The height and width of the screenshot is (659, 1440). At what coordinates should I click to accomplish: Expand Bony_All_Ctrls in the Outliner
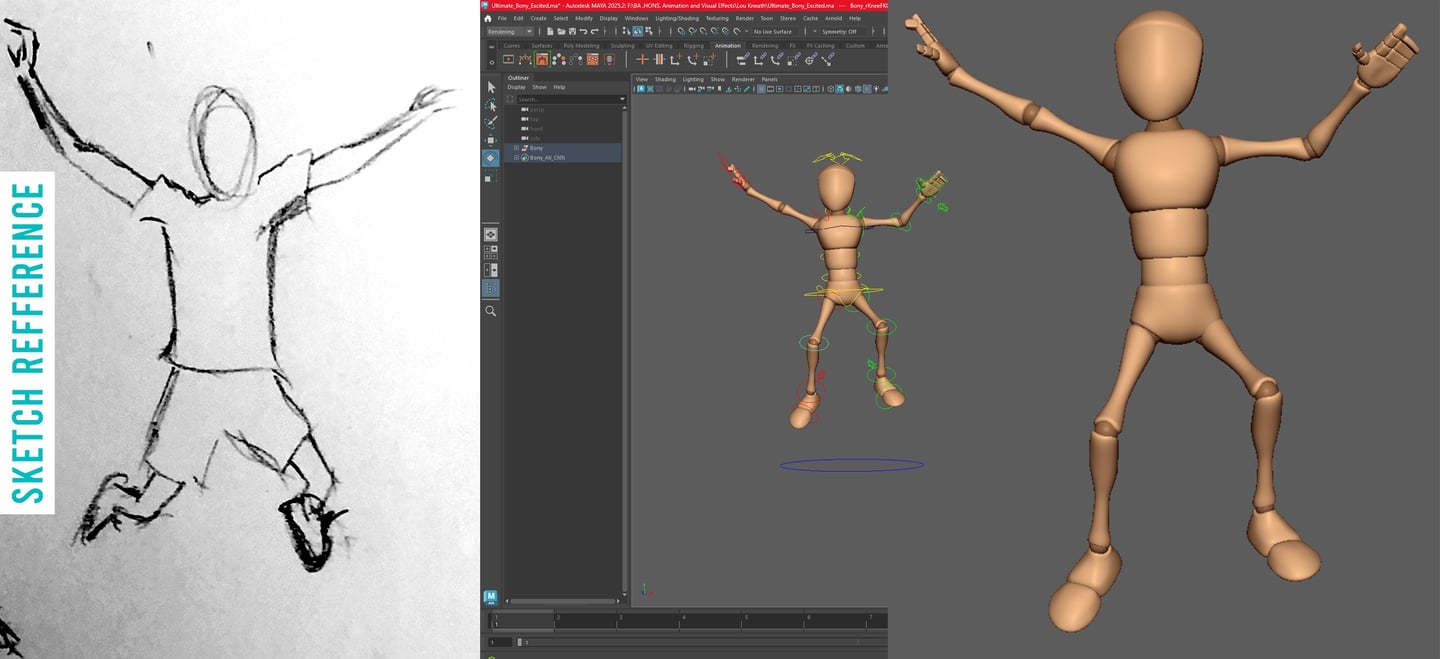pyautogui.click(x=517, y=157)
